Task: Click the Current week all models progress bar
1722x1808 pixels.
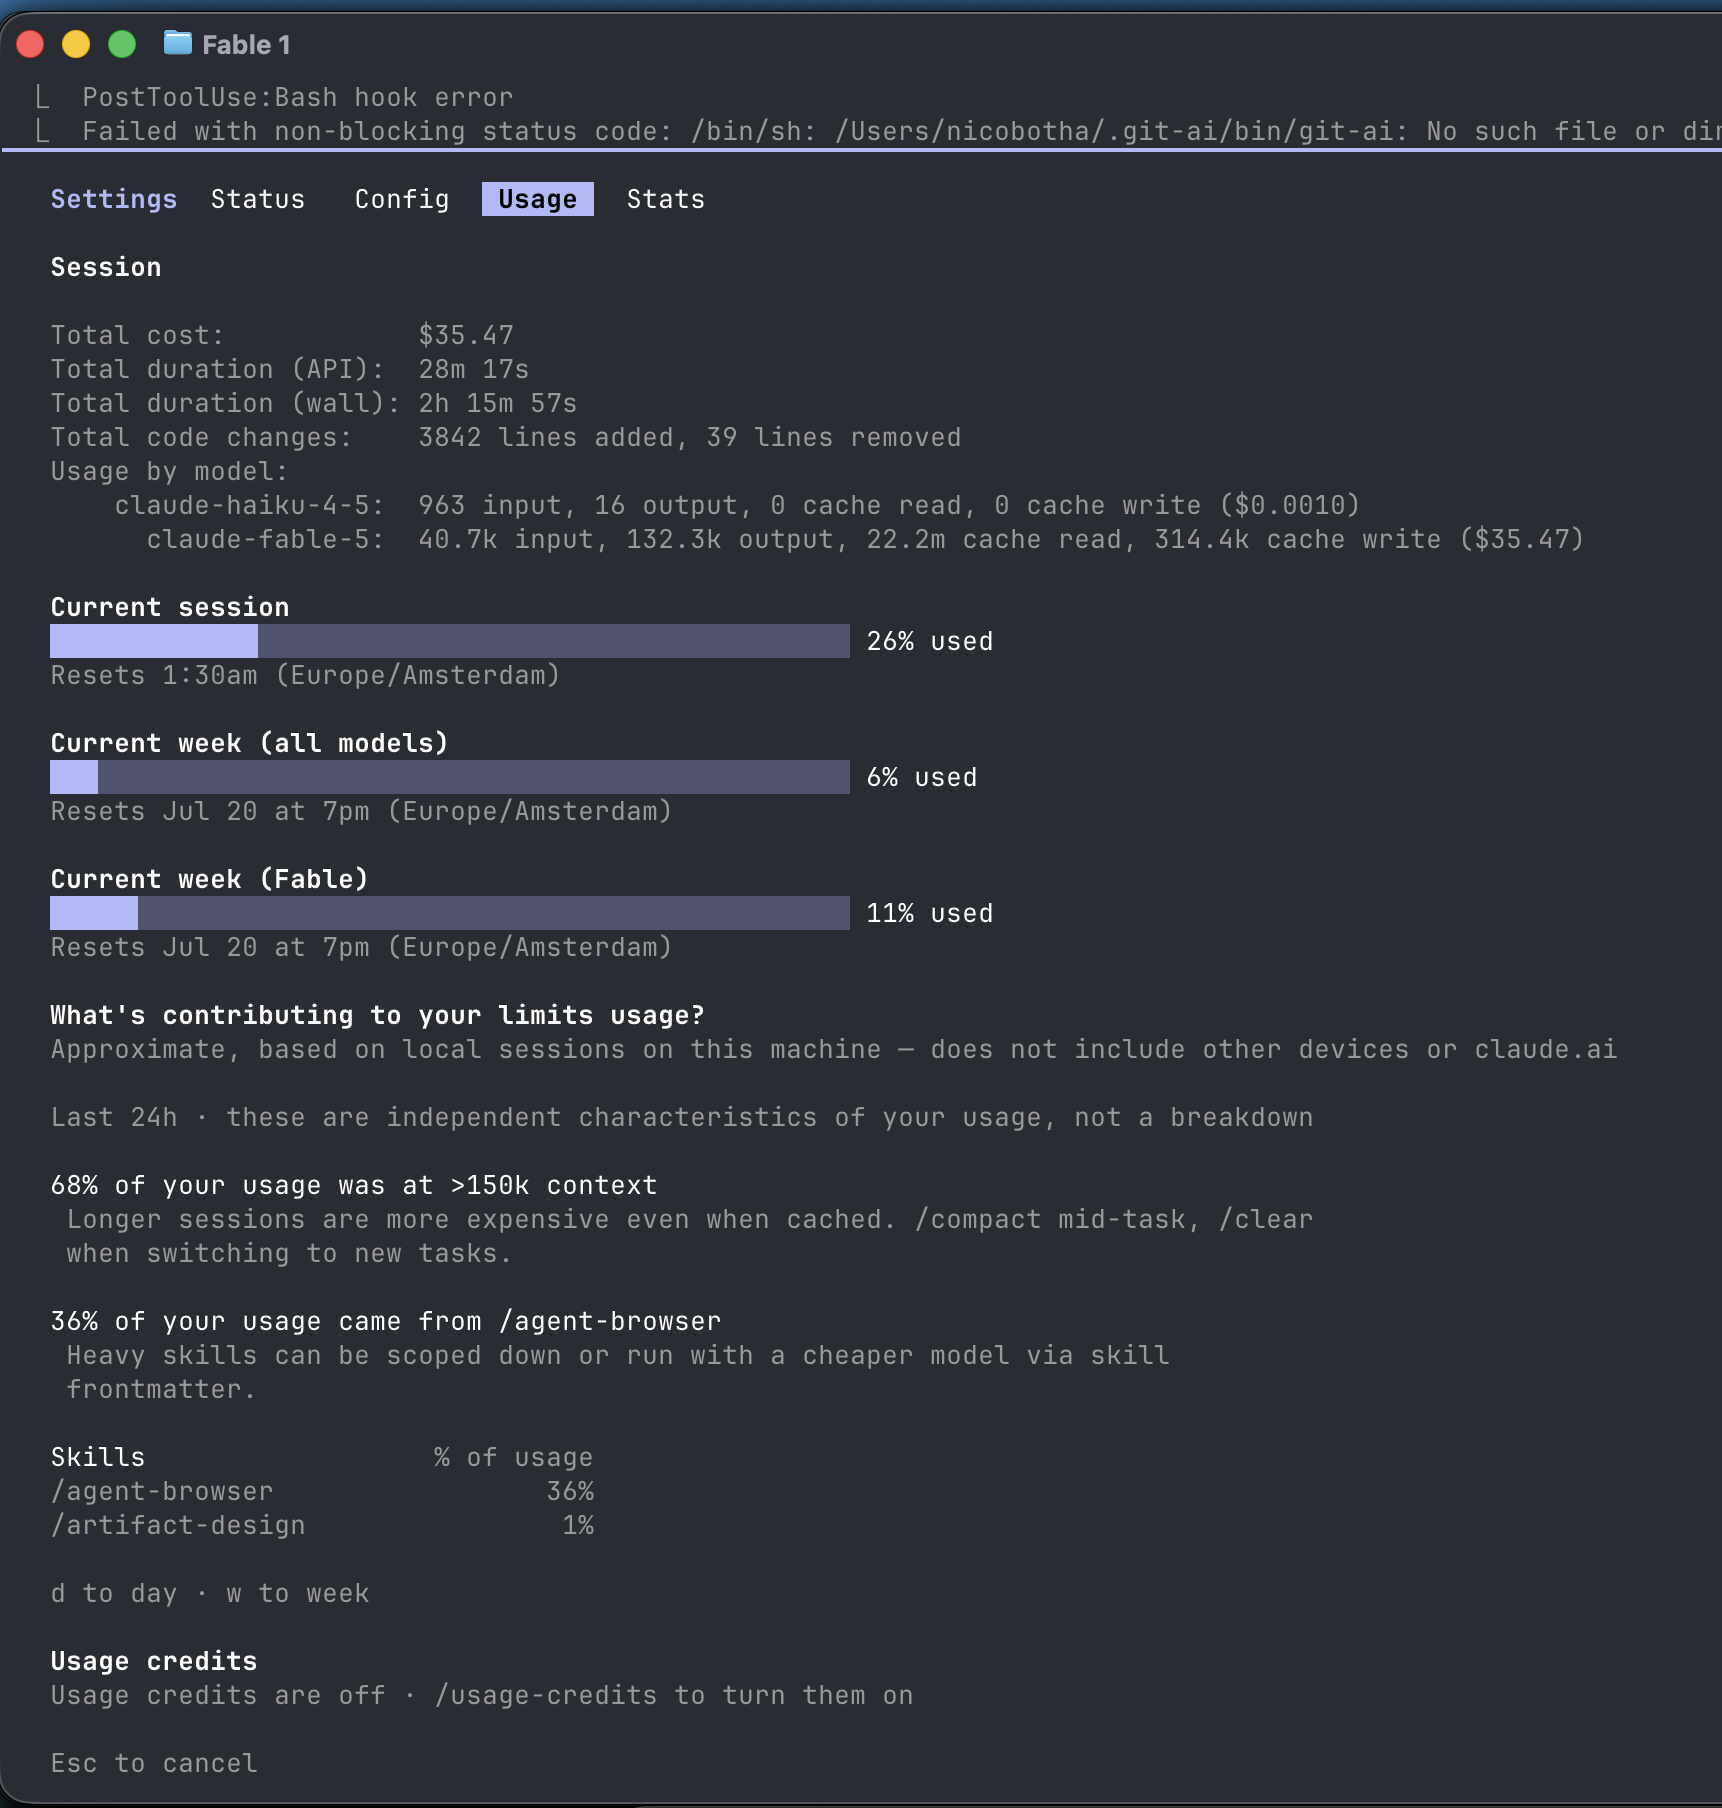Action: pos(450,777)
